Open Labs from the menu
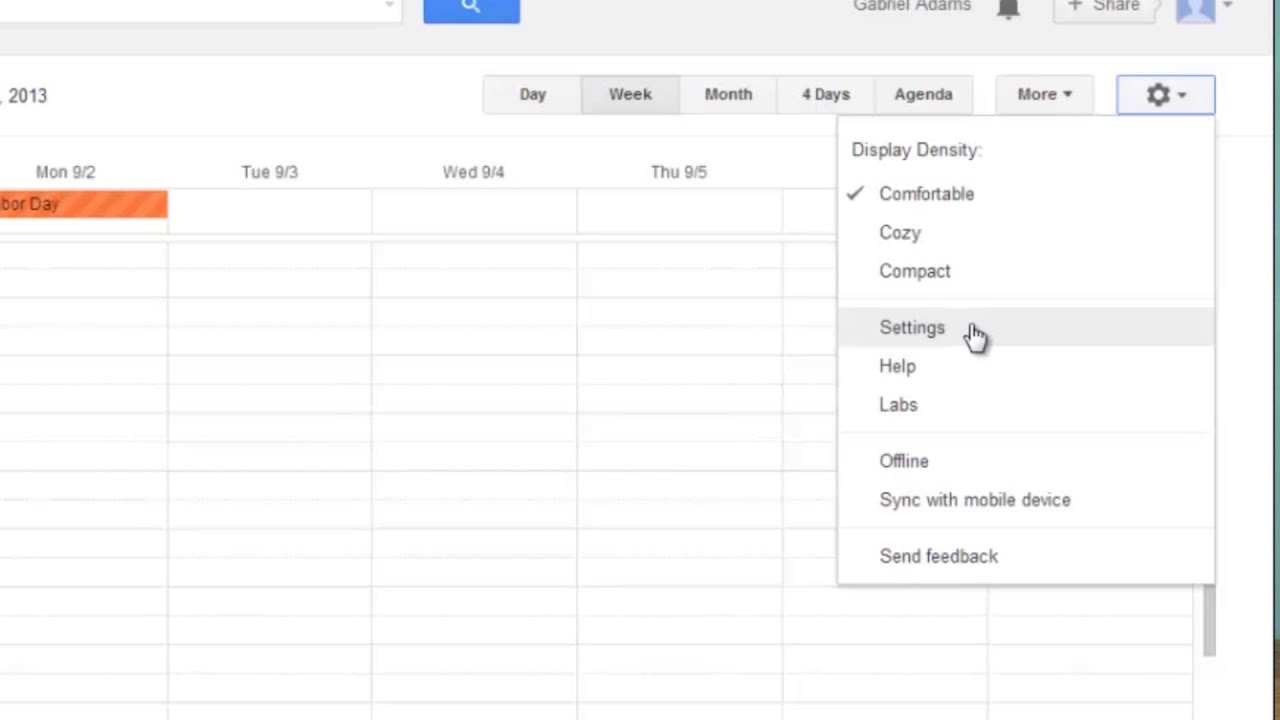1280x720 pixels. pyautogui.click(x=898, y=405)
